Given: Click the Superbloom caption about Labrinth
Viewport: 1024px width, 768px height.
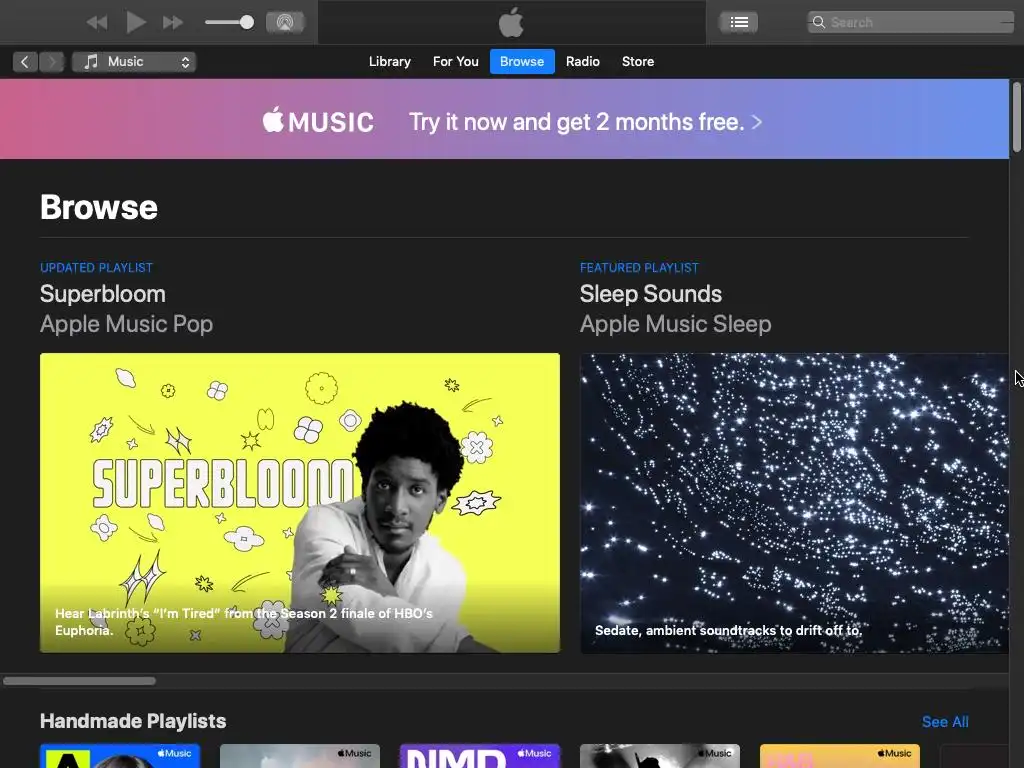Looking at the screenshot, I should coord(244,622).
